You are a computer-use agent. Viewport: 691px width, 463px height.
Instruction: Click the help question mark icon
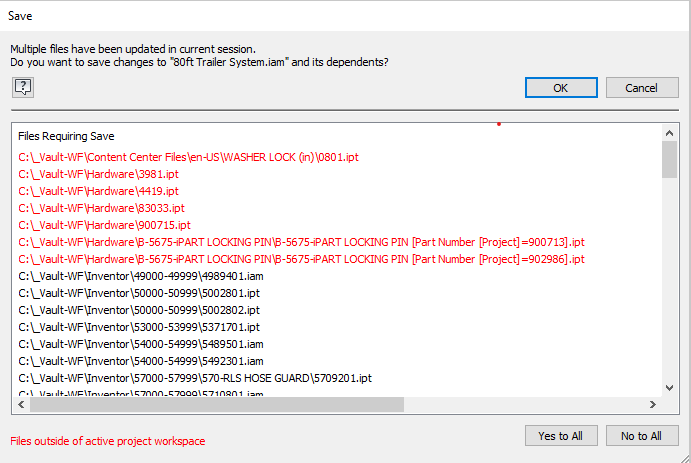point(23,87)
